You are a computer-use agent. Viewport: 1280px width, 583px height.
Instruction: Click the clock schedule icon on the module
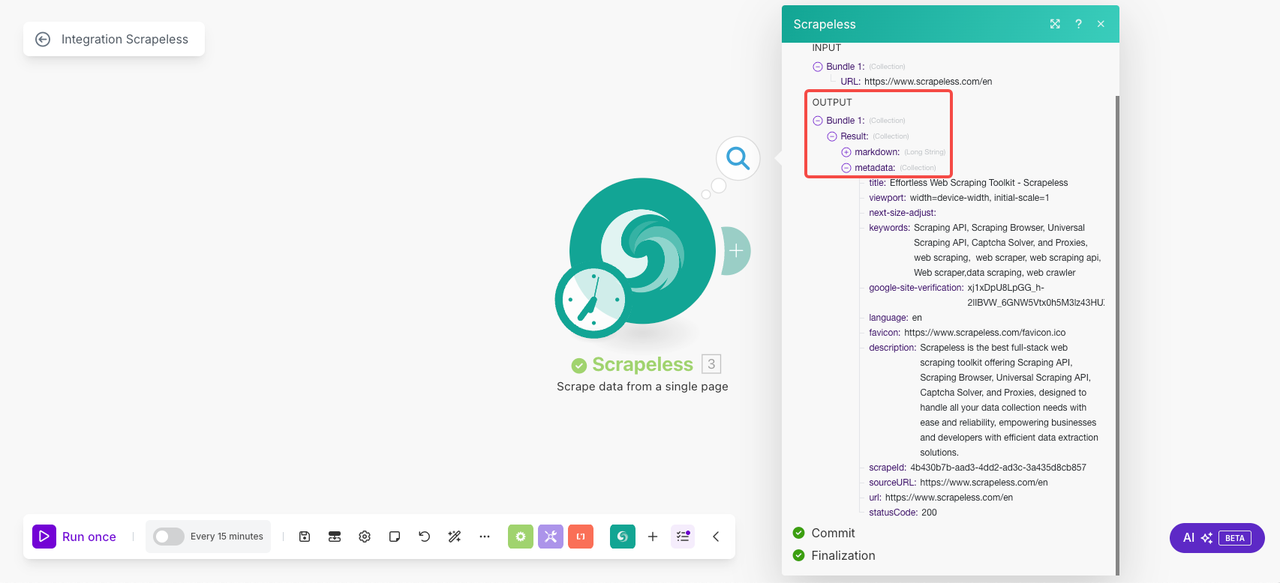coord(592,300)
